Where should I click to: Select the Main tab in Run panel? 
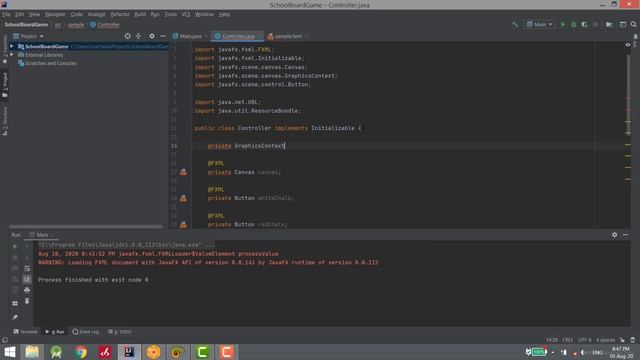point(42,235)
